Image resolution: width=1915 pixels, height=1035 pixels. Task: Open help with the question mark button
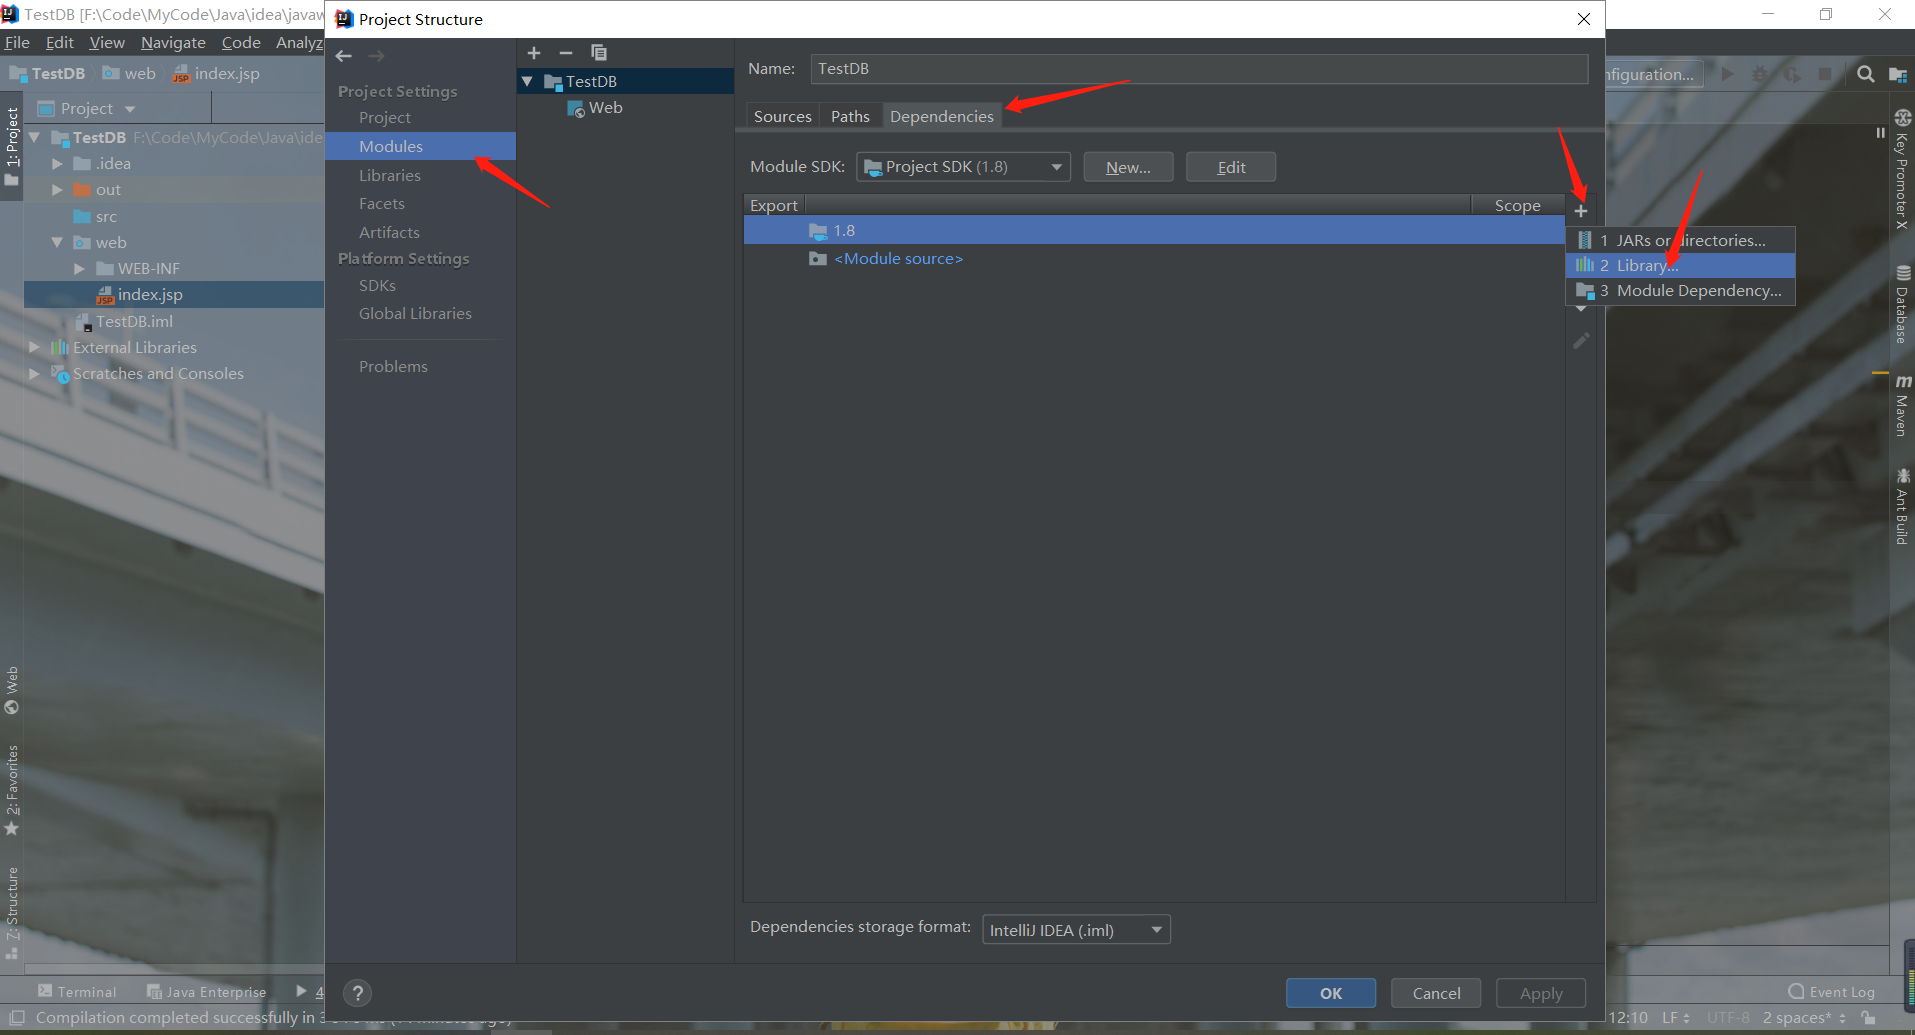[357, 993]
